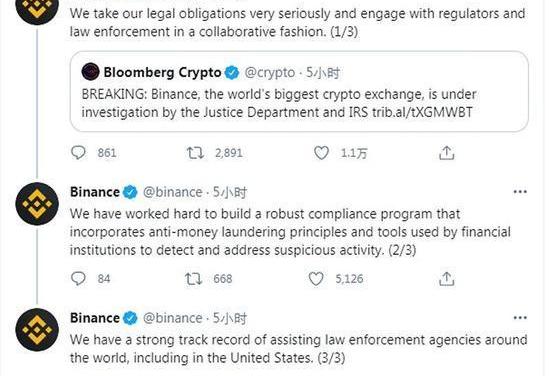Viewport: 550px width, 376px height.
Task: Click the Binance name on the 2/3 tweet
Action: (95, 192)
